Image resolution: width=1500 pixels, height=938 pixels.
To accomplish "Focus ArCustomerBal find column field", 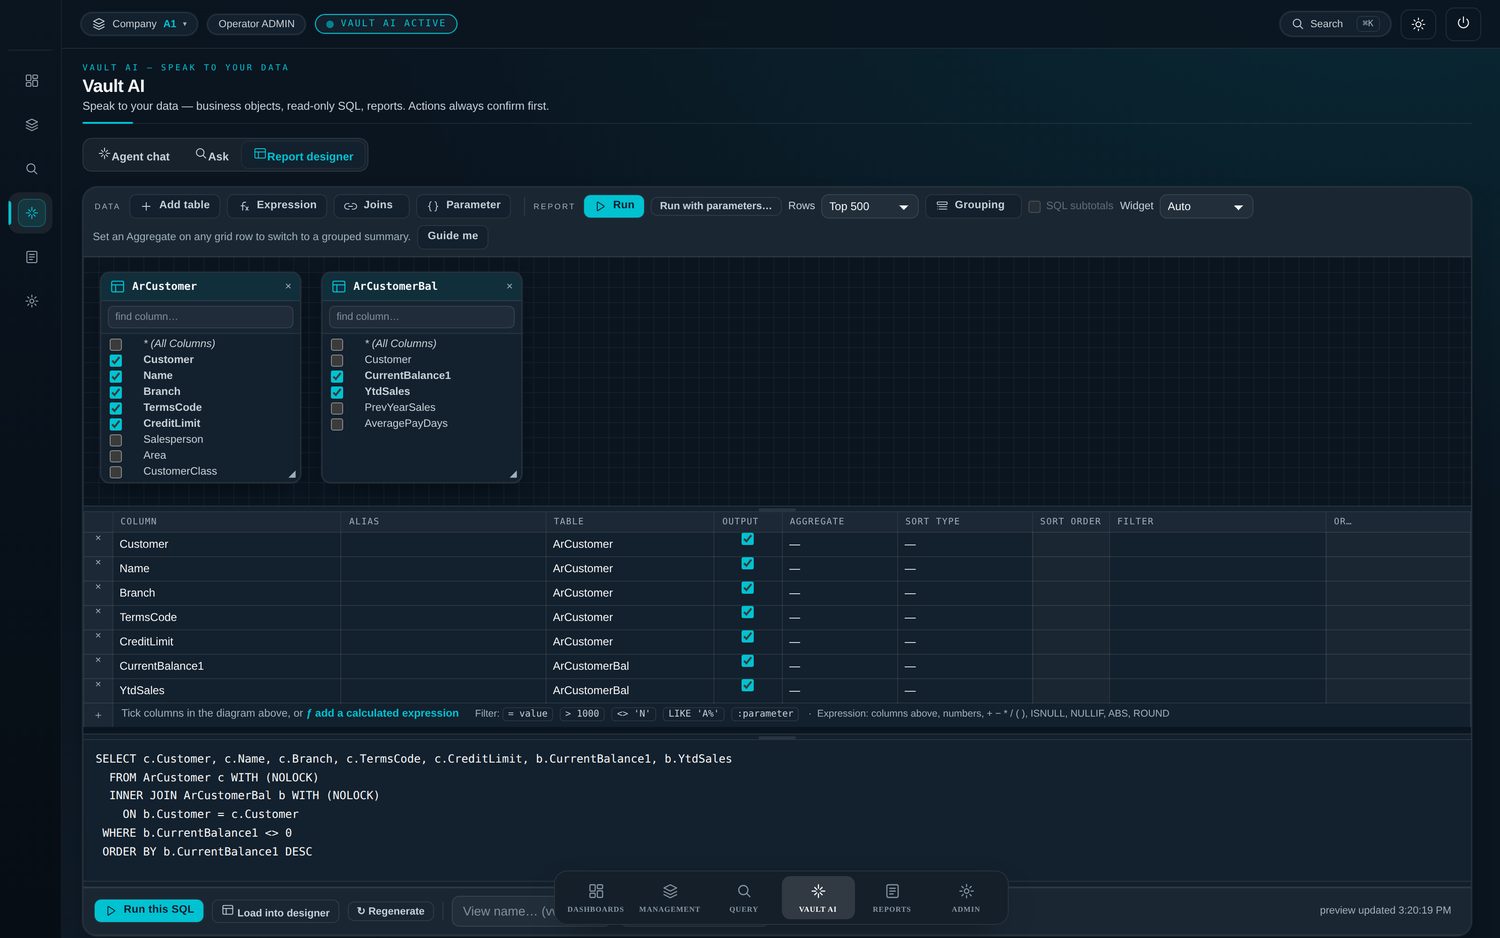I will [x=422, y=317].
